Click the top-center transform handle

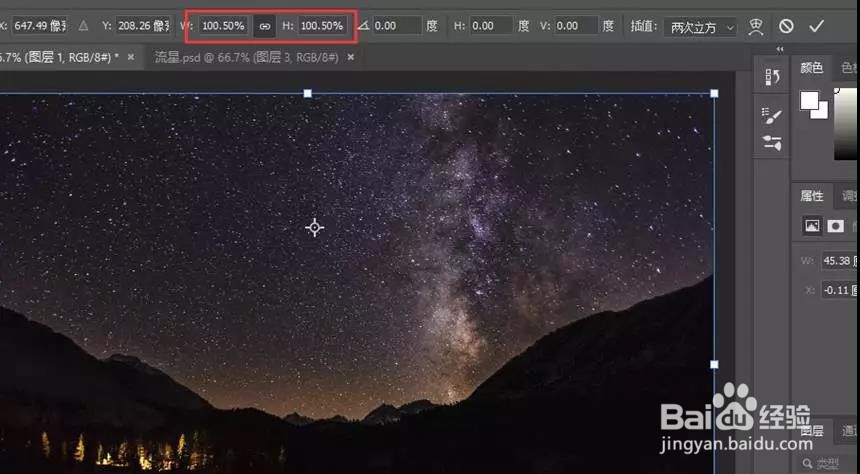(308, 94)
